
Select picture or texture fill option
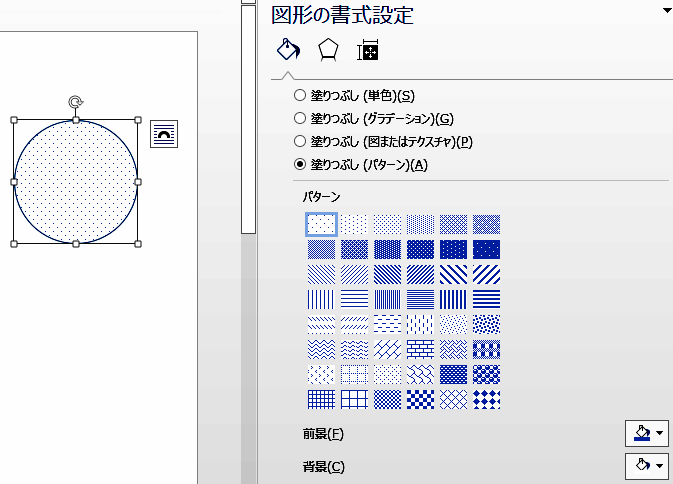coord(300,142)
